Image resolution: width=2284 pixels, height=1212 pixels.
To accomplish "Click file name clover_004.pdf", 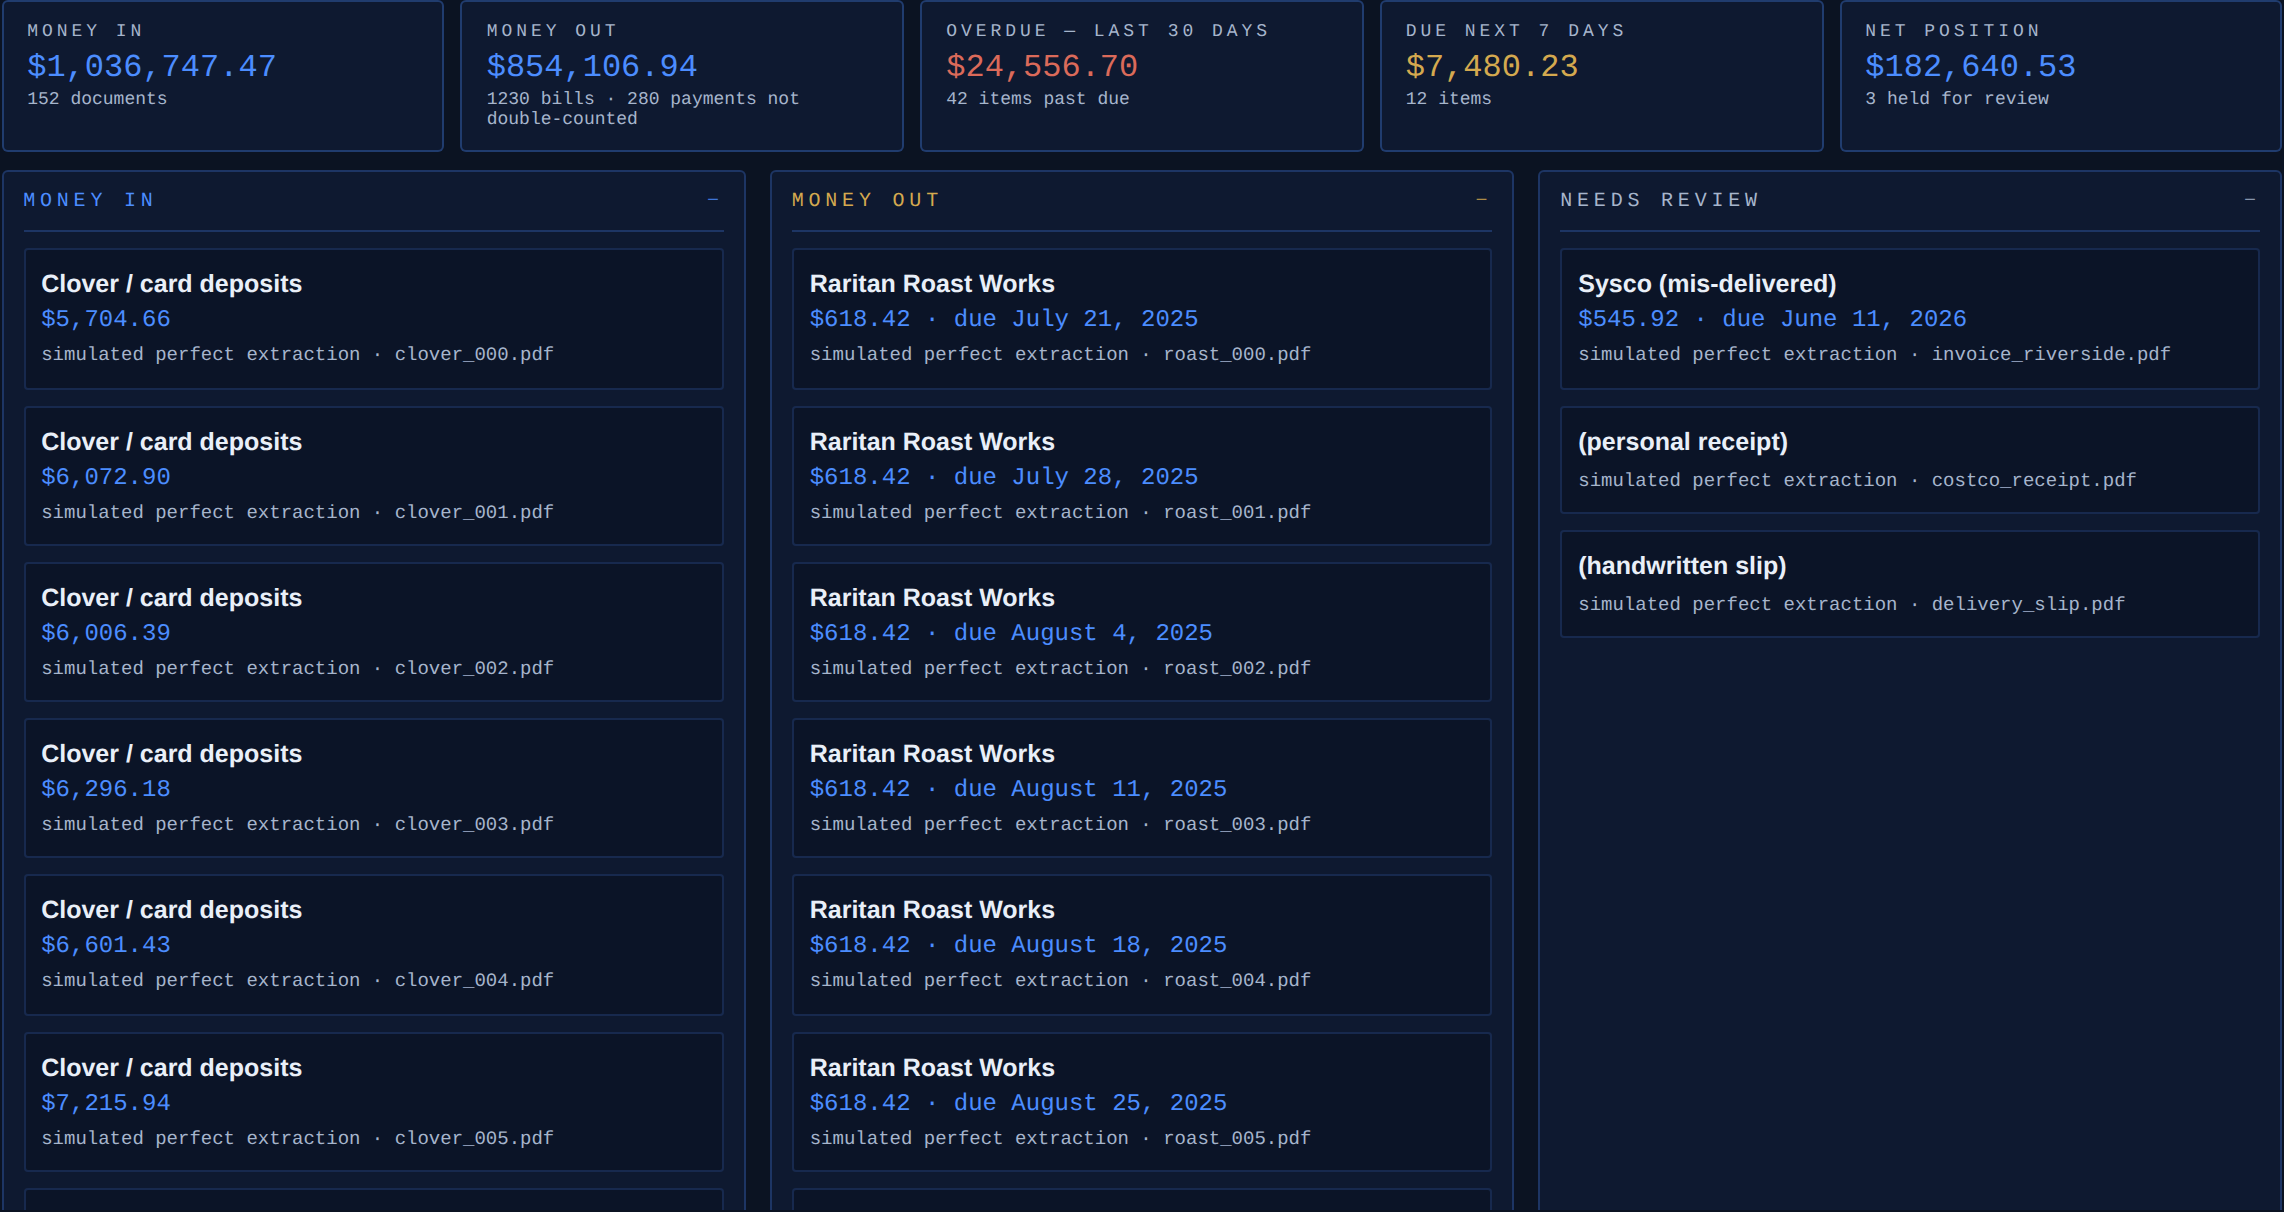I will [x=474, y=980].
